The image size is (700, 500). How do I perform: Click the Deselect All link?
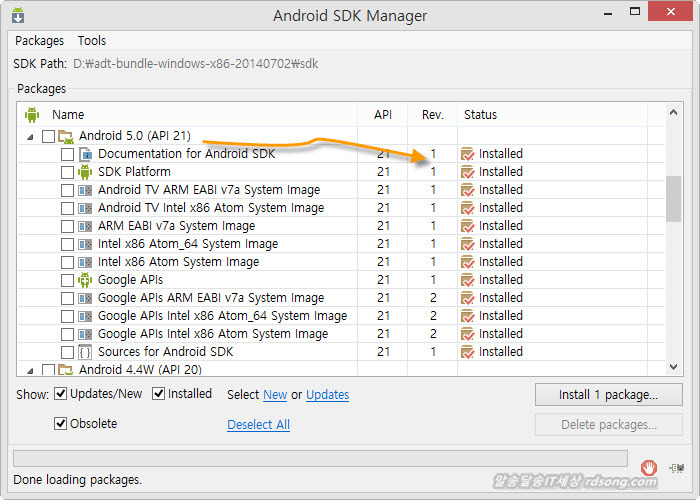[258, 424]
